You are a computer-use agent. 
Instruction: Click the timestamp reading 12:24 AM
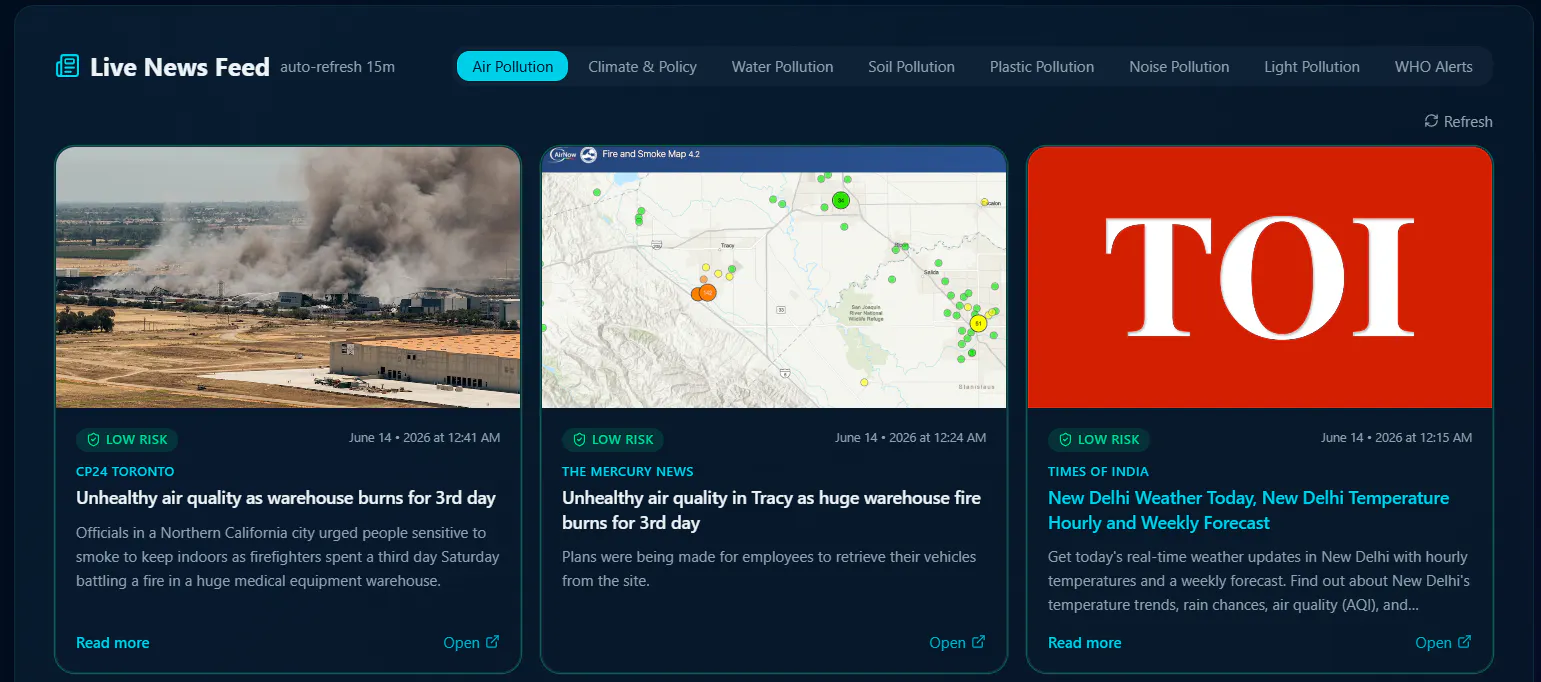(x=910, y=437)
